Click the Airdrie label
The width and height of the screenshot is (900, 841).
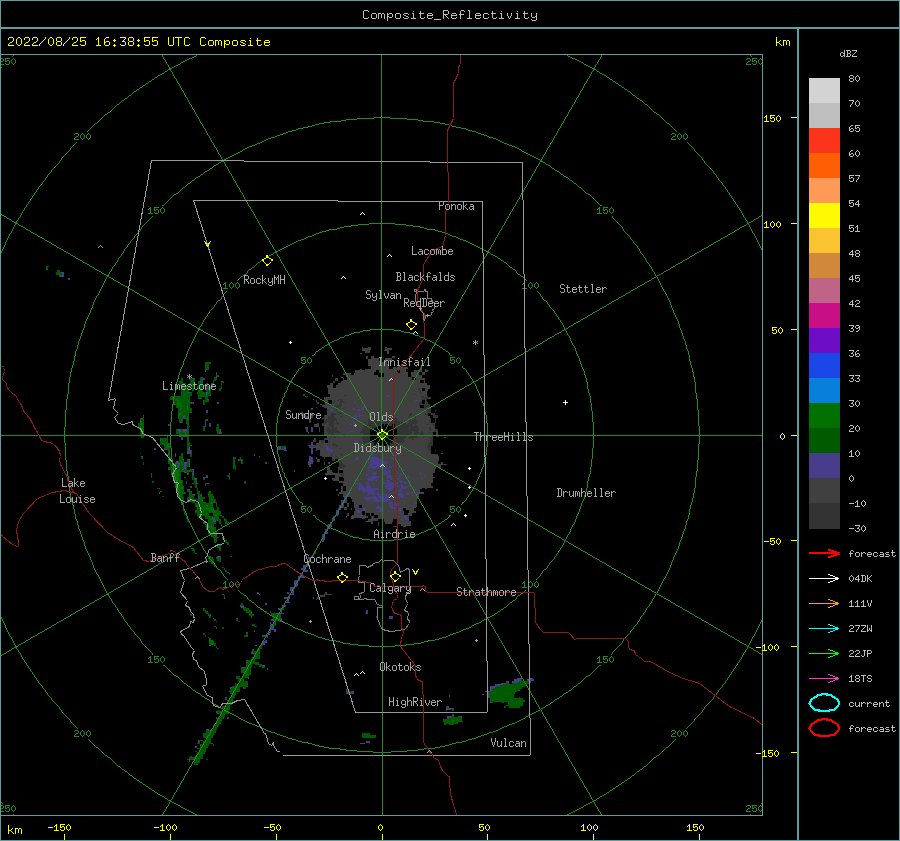pos(394,534)
